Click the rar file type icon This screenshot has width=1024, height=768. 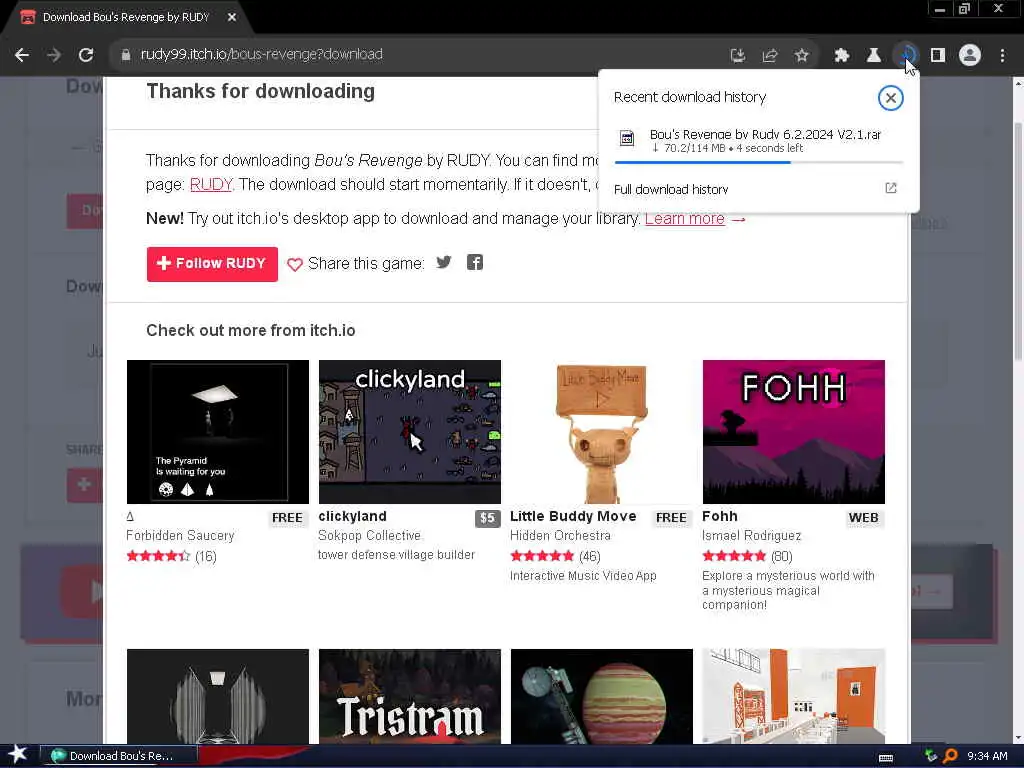[x=627, y=138]
